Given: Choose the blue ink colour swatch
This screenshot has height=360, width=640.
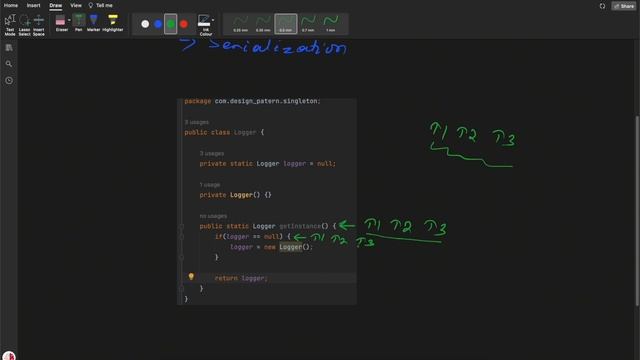Looking at the screenshot, I should click(x=158, y=24).
